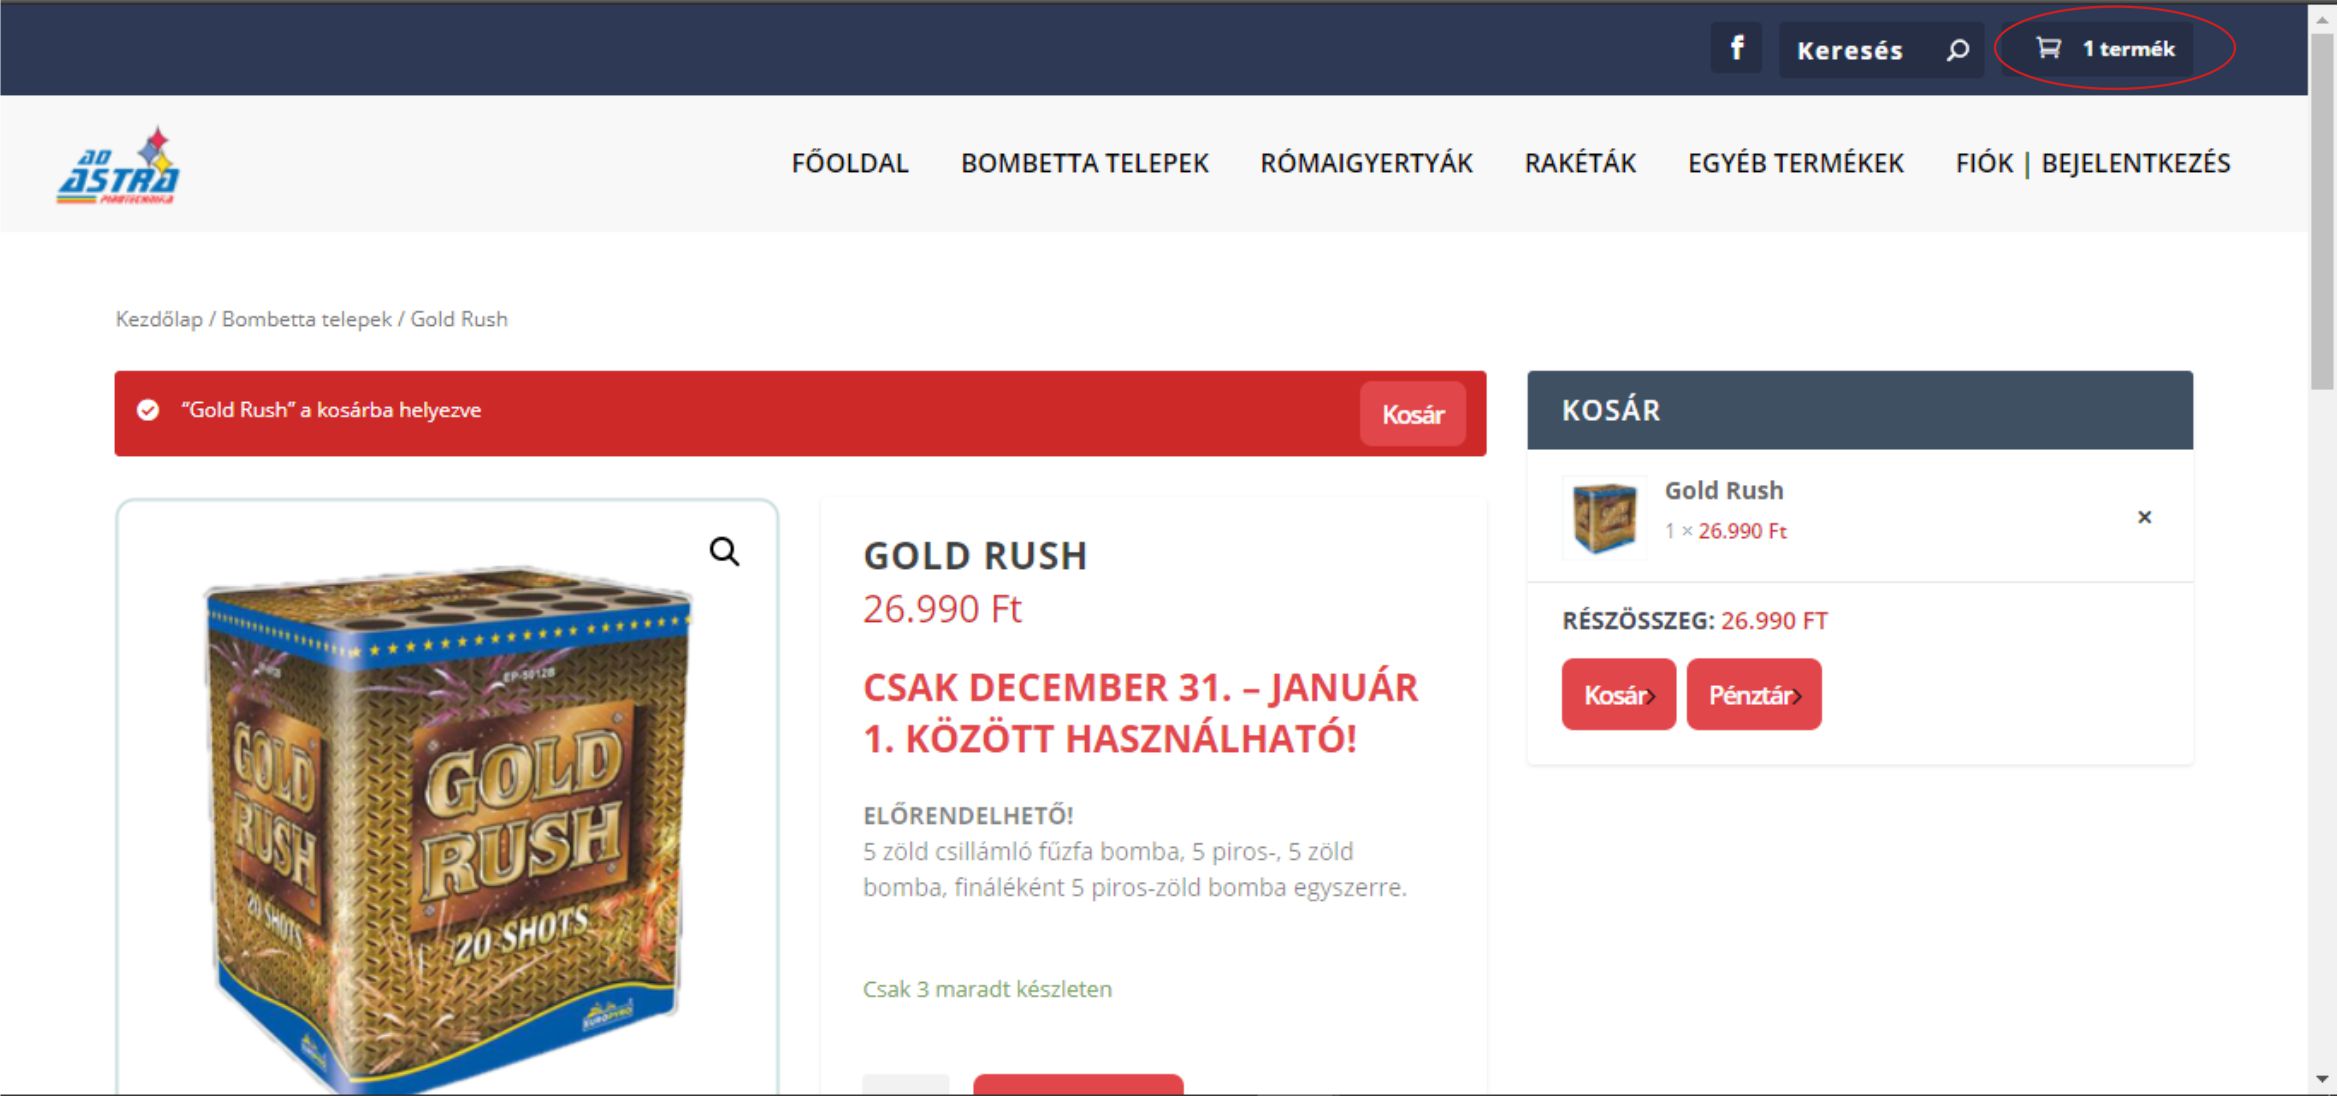Click the success checkmark icon in notification
Viewport: 2338px width, 1096px height.
tap(148, 410)
